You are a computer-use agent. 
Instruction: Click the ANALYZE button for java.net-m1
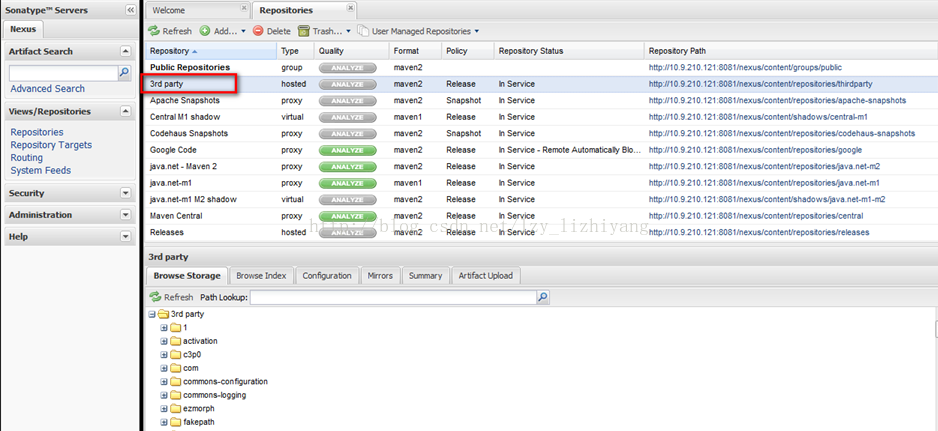[348, 183]
